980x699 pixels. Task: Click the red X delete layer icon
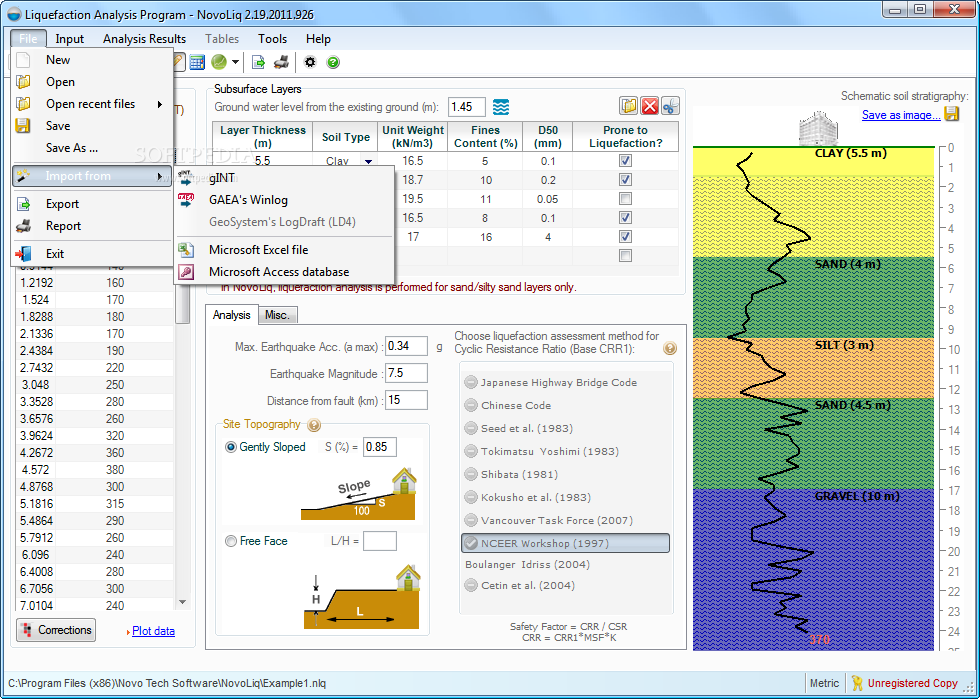(649, 106)
